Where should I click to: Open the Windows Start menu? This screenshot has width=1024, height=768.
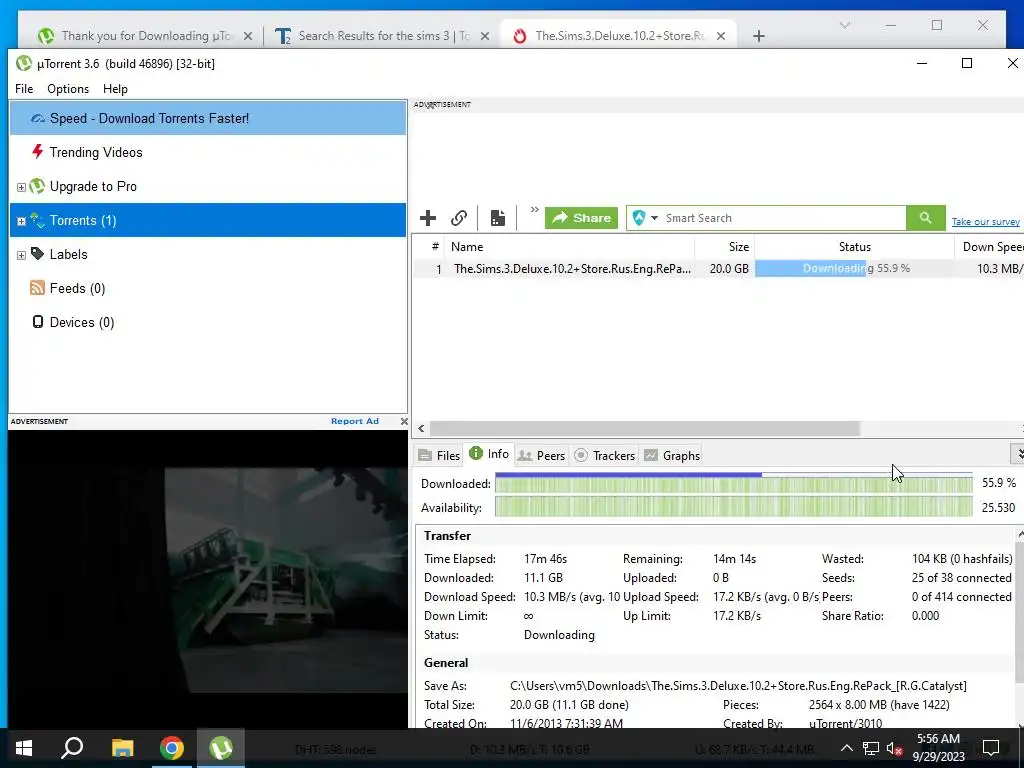[x=24, y=748]
